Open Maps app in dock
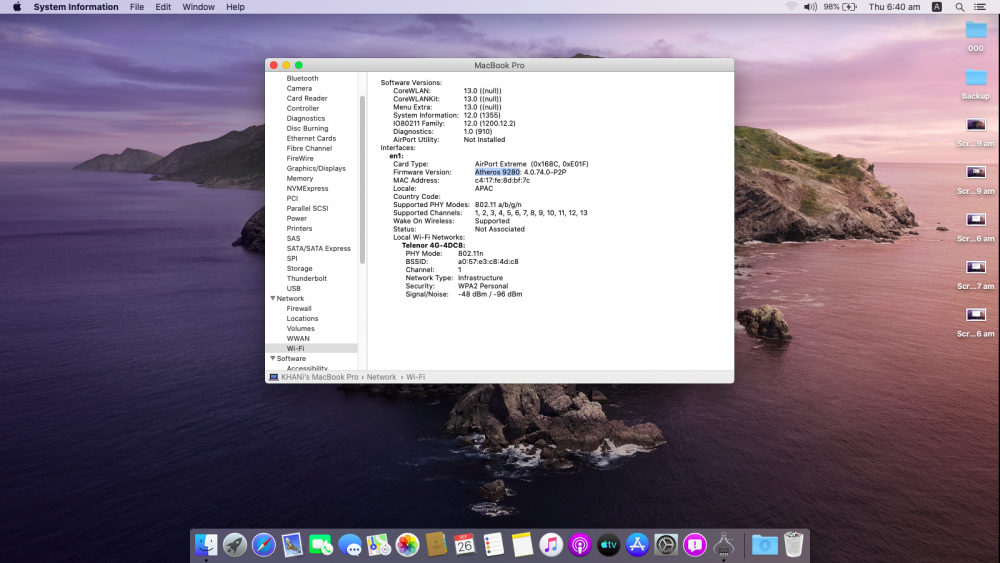Screen dimensions: 1000x563 (378, 545)
